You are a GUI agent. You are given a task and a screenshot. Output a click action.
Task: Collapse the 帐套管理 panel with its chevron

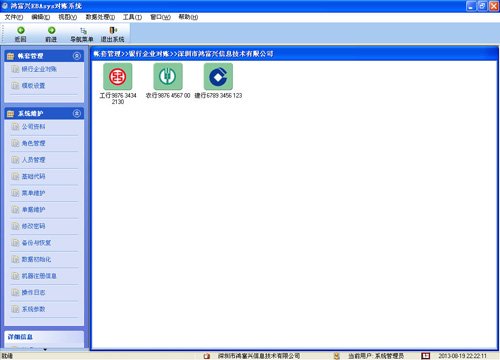77,56
